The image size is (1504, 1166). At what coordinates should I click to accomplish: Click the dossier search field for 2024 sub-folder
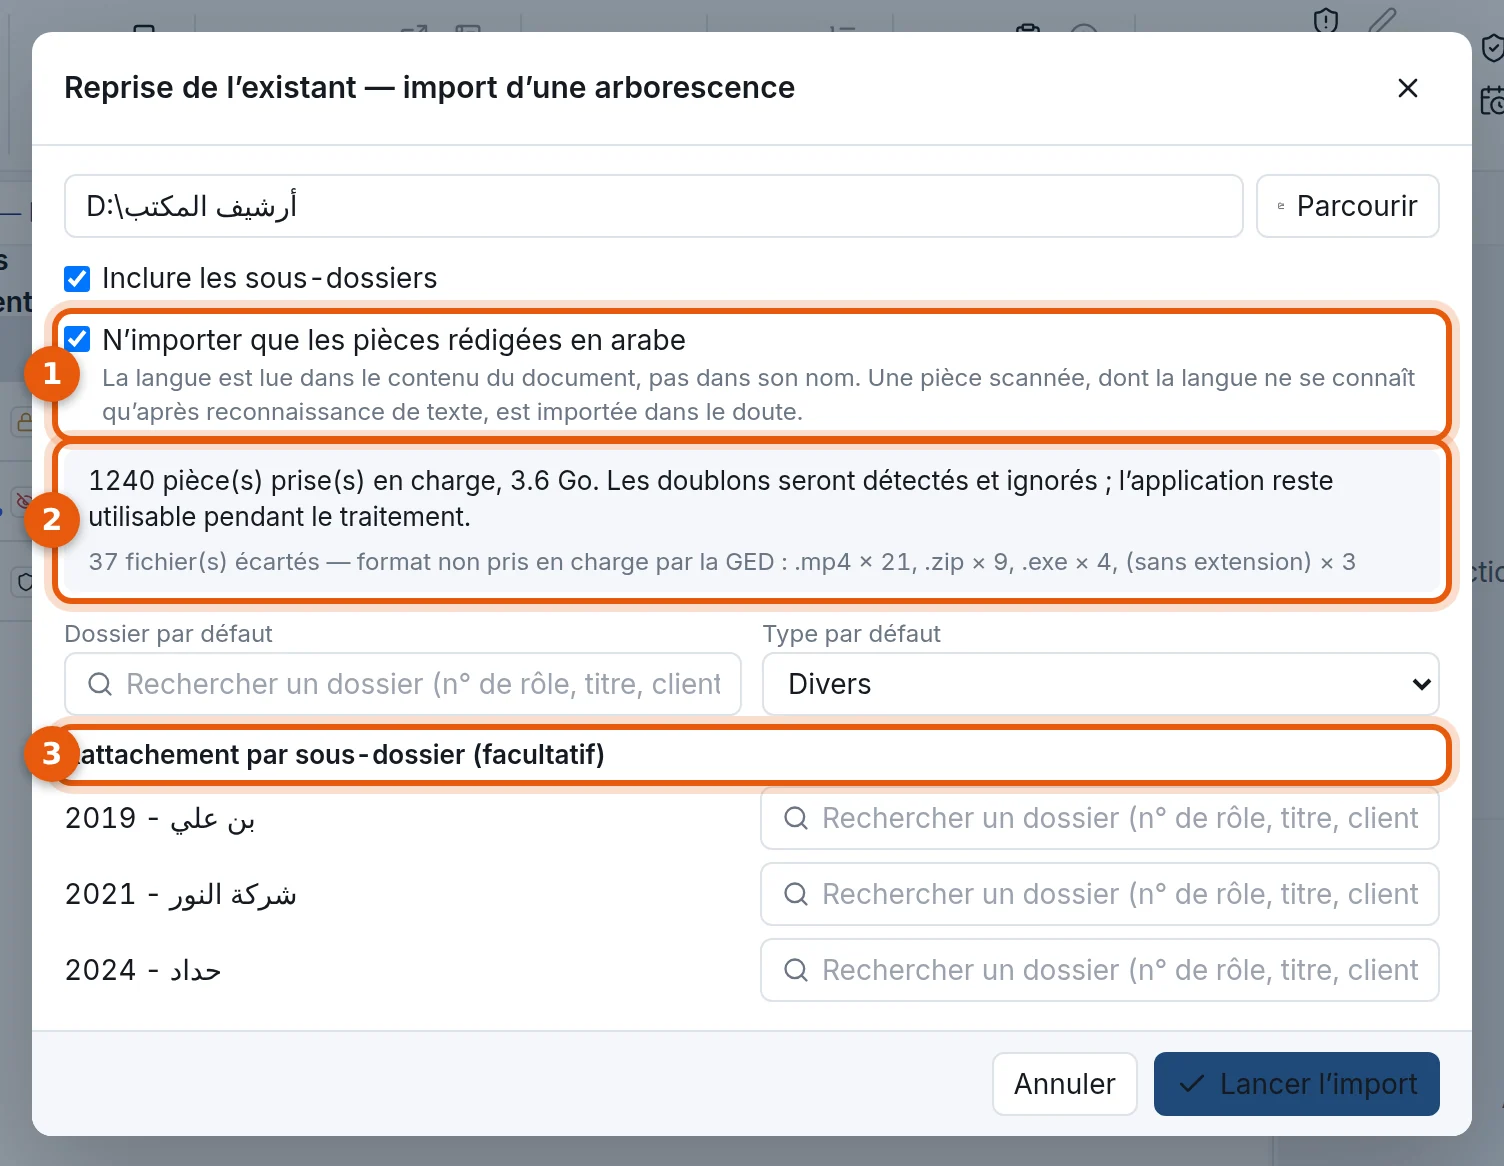pos(1099,970)
